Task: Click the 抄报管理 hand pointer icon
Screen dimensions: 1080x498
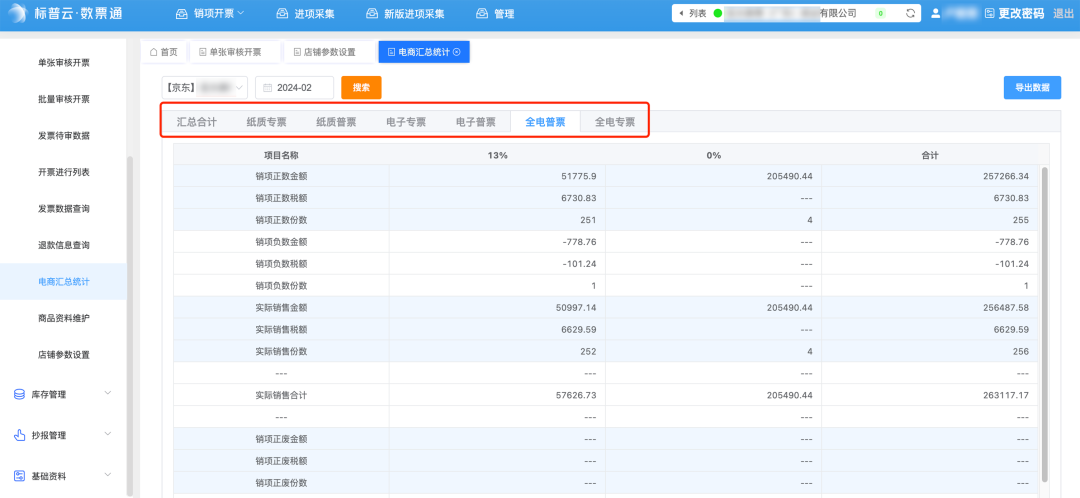Action: [19, 435]
